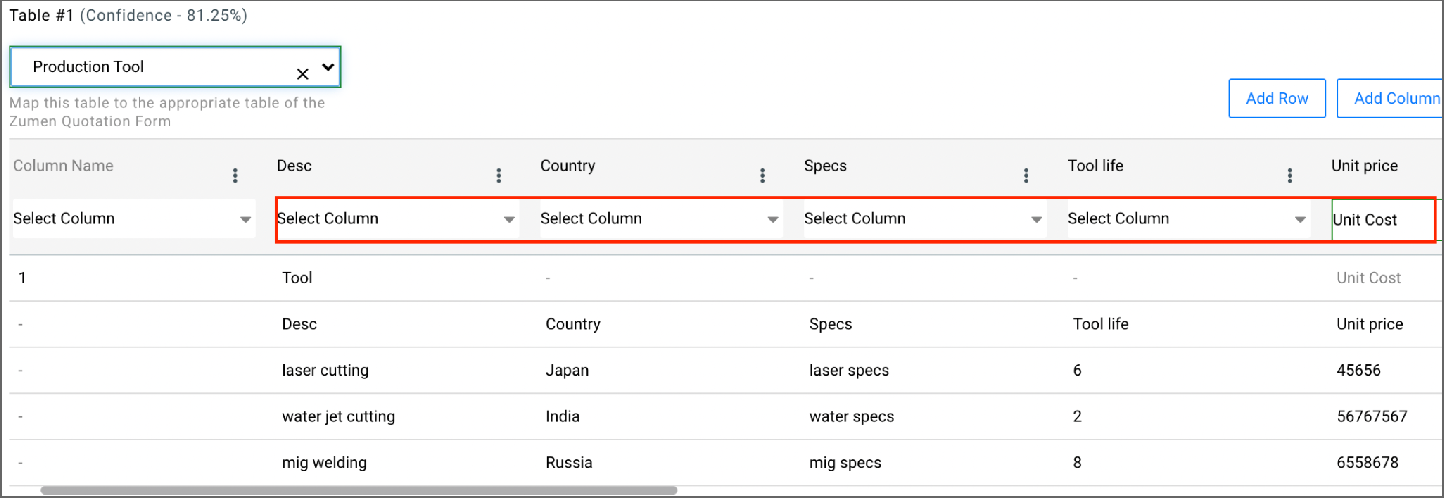Image resolution: width=1444 pixels, height=498 pixels.
Task: Open three-dot menu for Desc column
Action: tap(499, 176)
